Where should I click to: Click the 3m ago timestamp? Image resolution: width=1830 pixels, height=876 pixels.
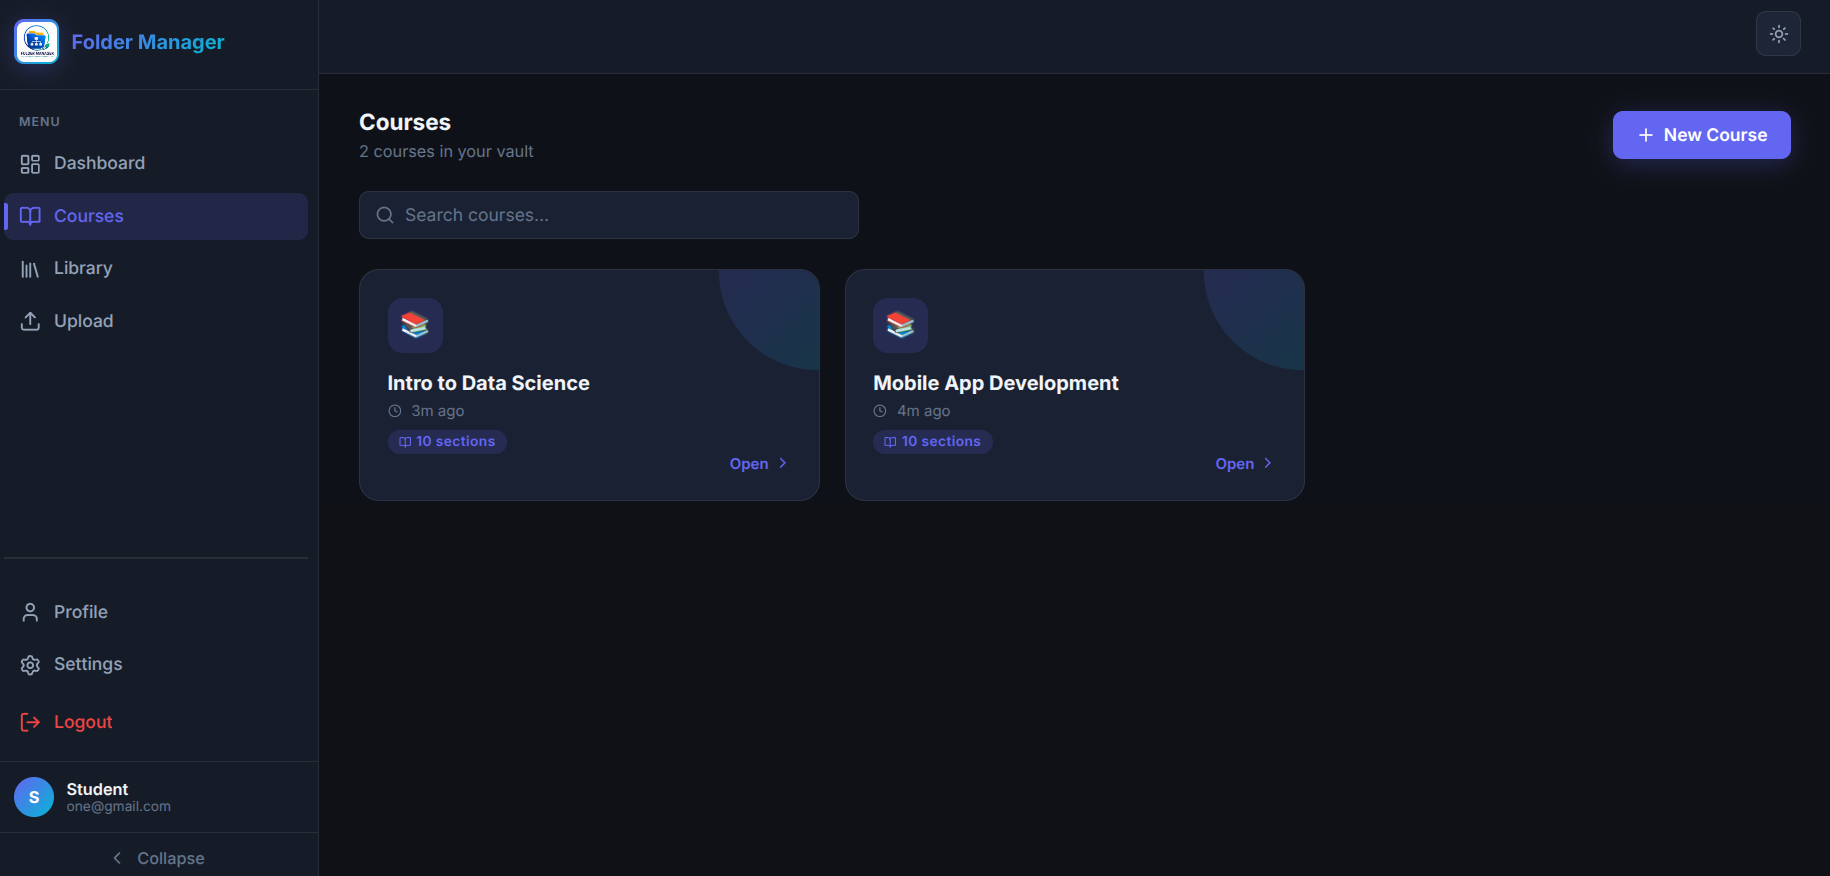click(x=437, y=411)
